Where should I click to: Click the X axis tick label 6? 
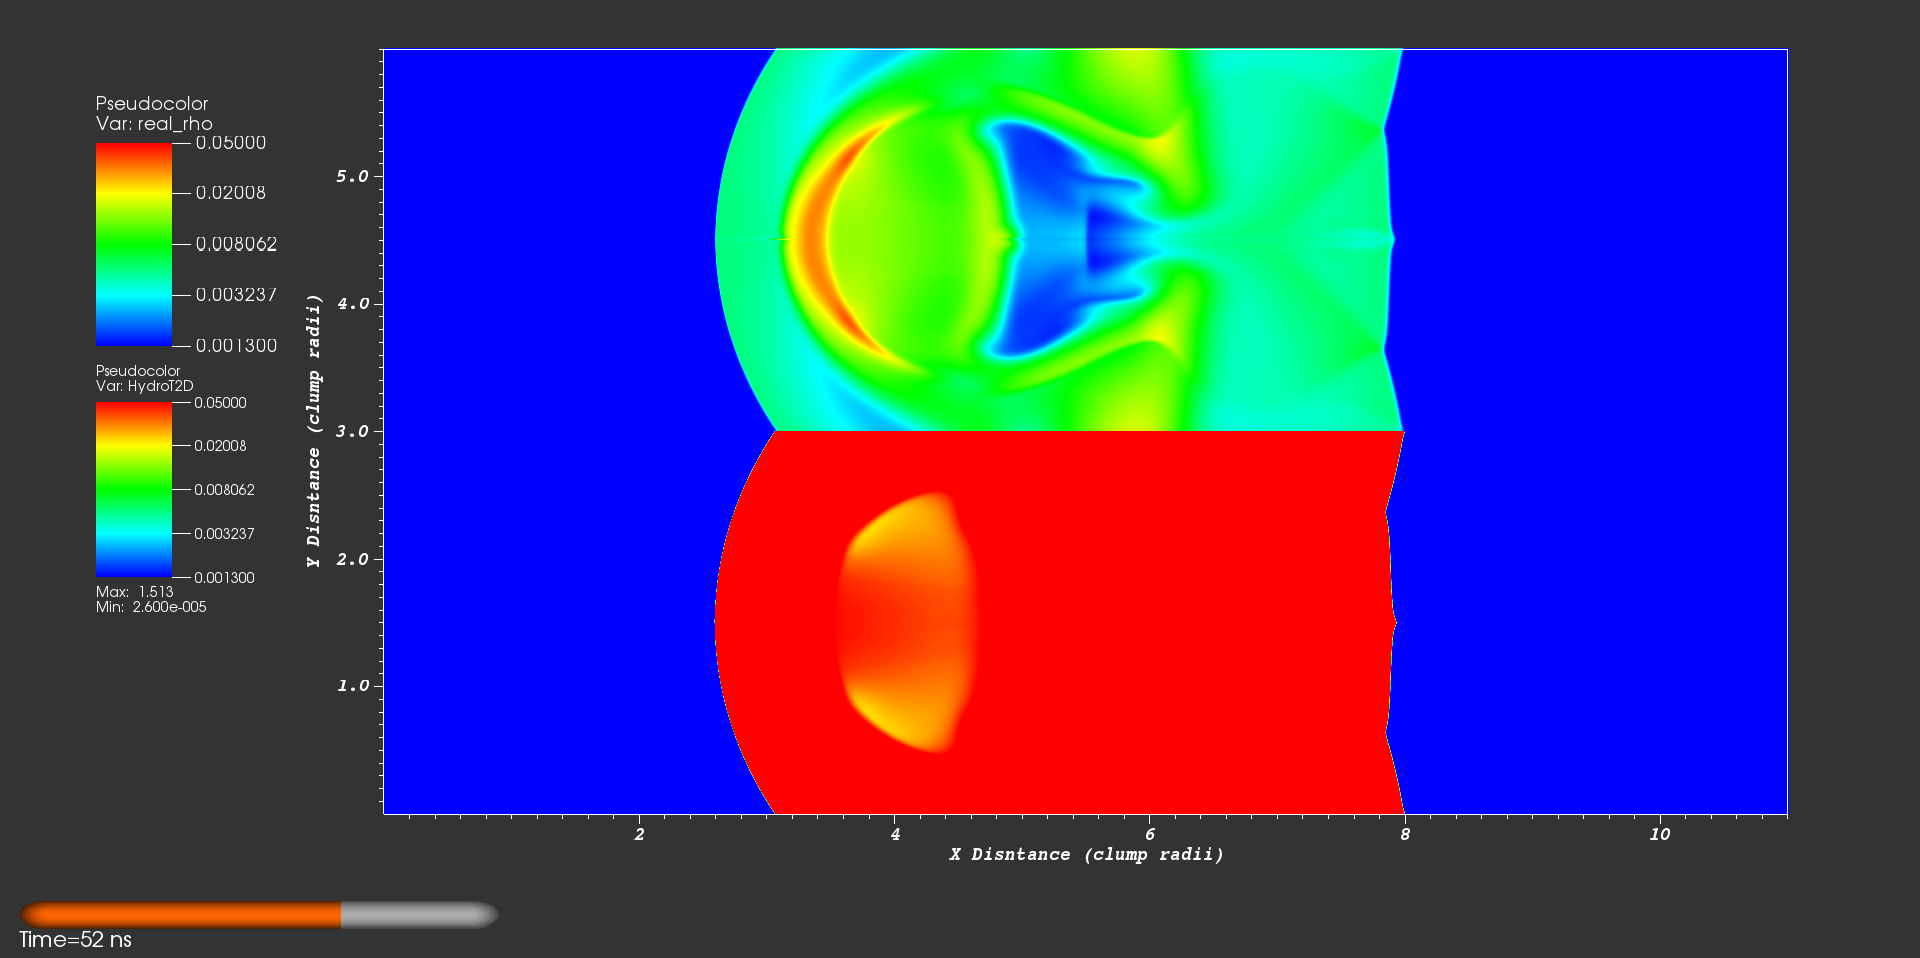point(1150,834)
